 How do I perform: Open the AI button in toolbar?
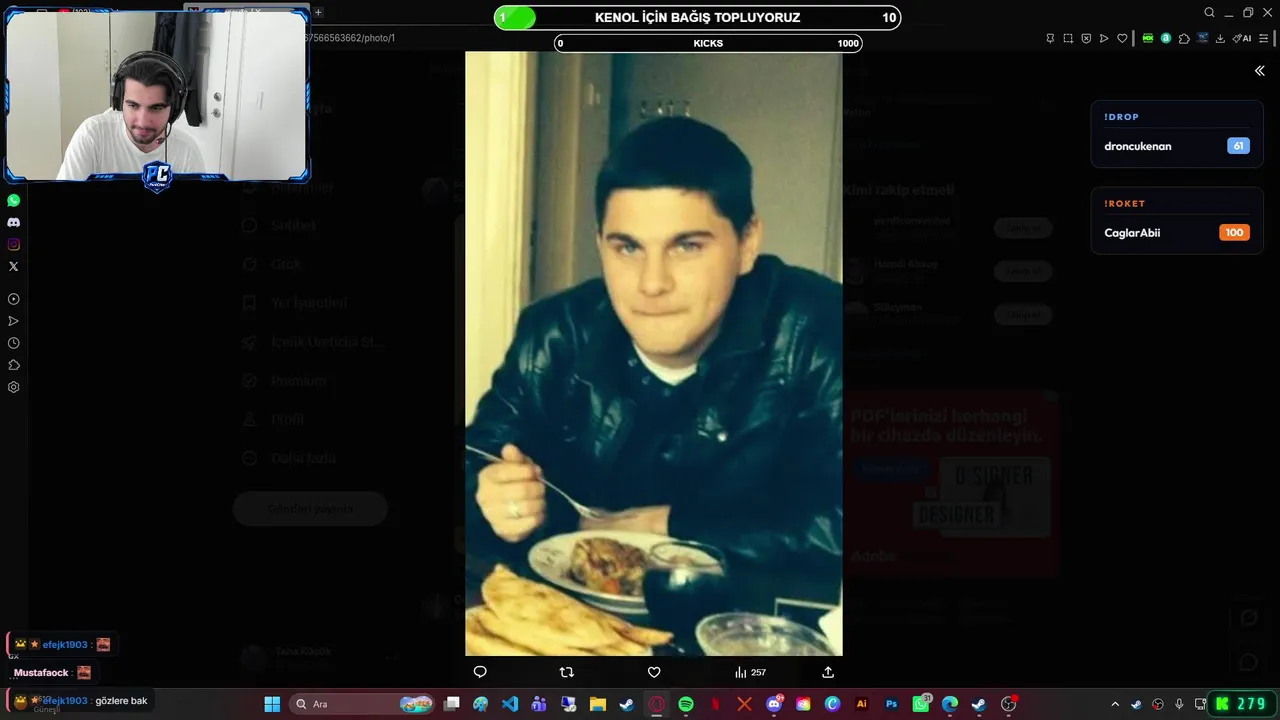click(1241, 38)
